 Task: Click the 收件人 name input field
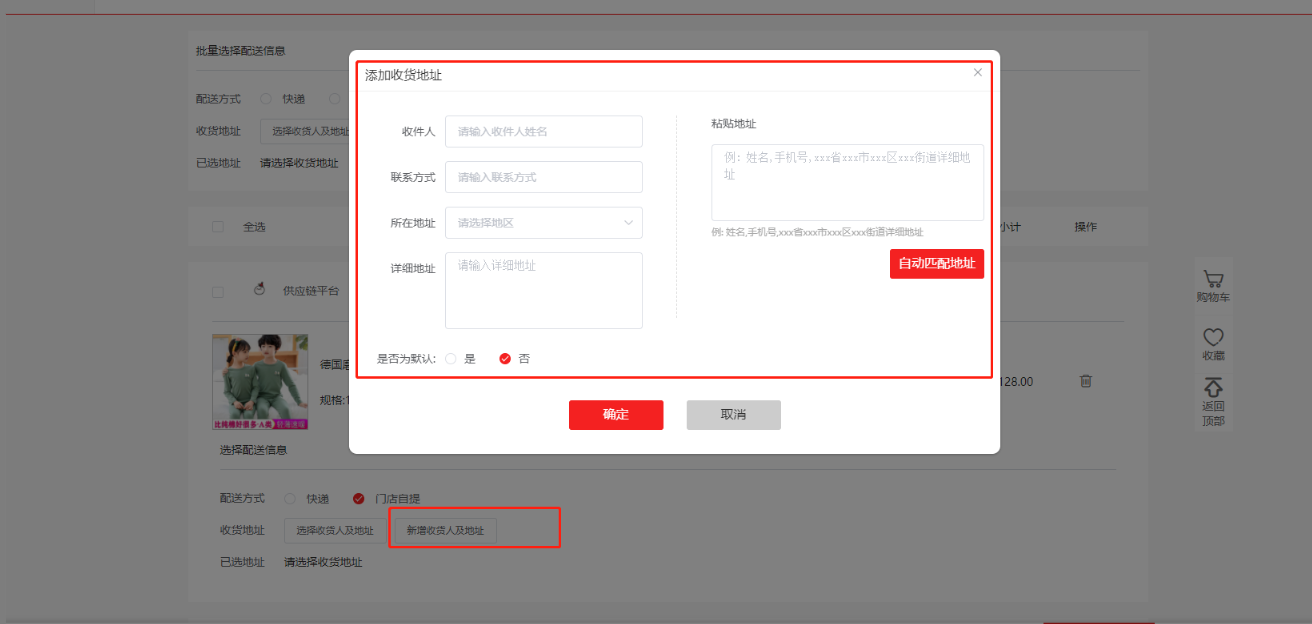543,132
